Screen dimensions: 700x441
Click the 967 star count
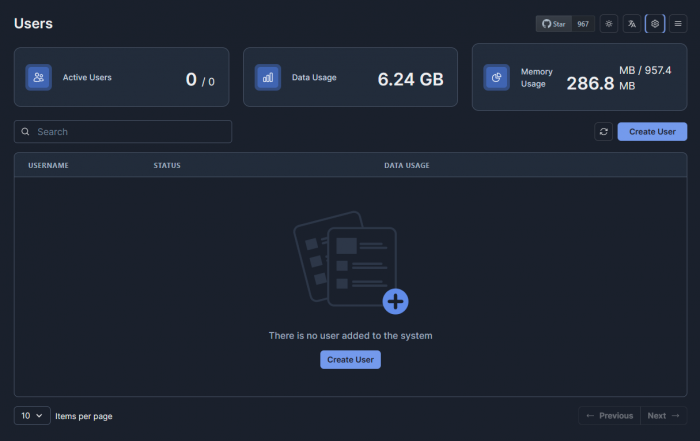(582, 23)
